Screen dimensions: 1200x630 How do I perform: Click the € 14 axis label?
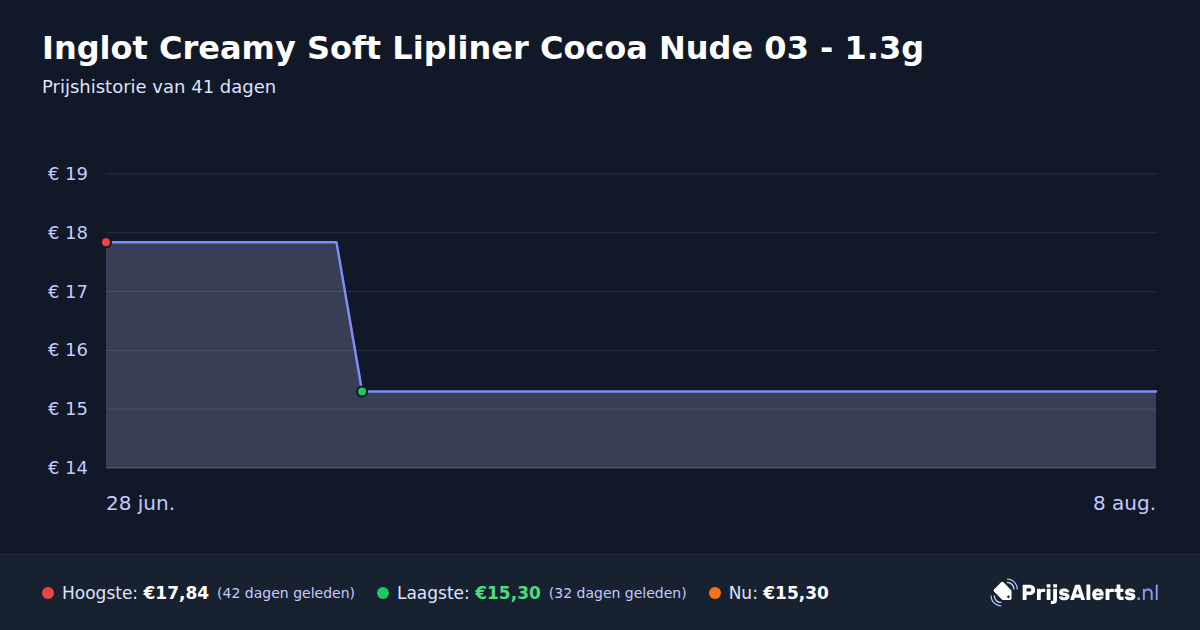click(x=68, y=468)
